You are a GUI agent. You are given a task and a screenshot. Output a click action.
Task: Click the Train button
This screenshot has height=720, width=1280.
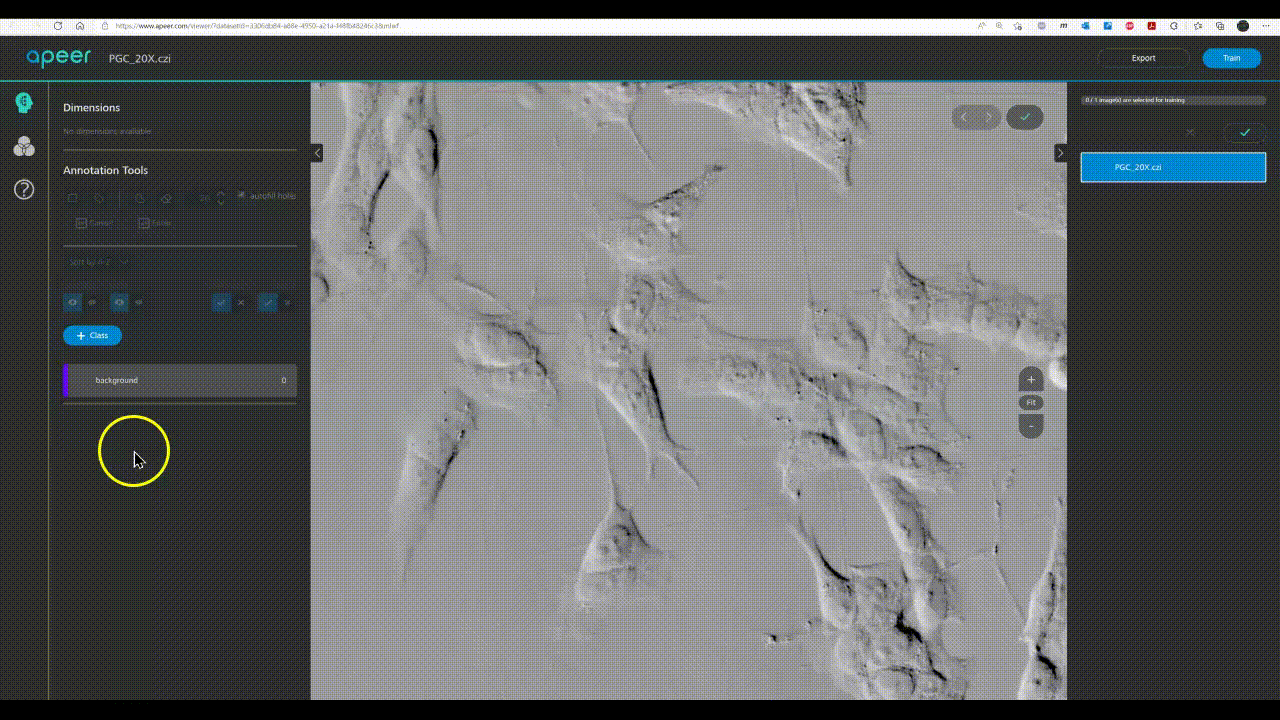[x=1231, y=58]
